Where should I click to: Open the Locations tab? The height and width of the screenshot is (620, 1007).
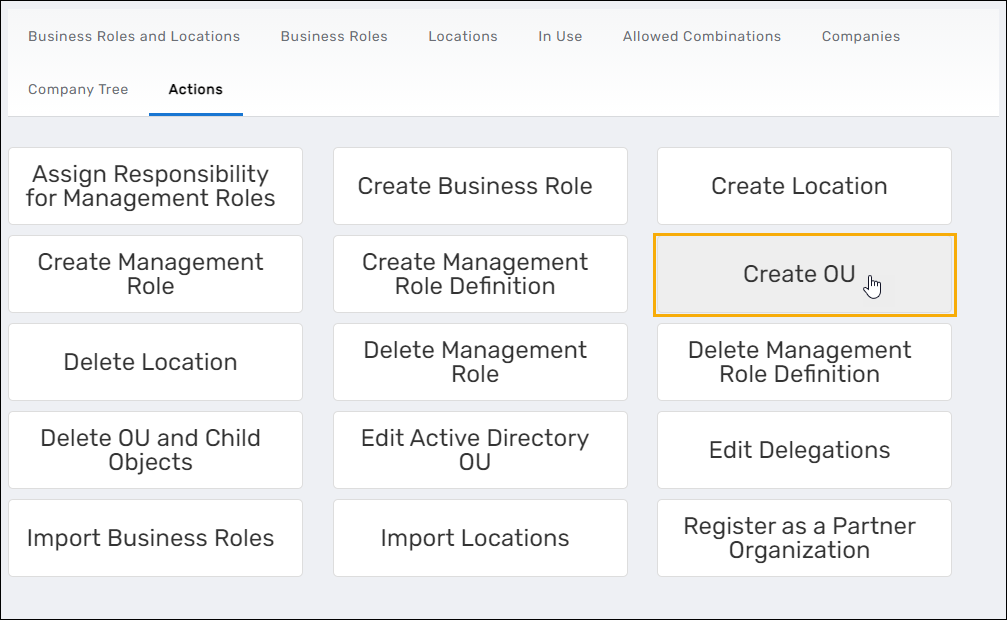click(462, 36)
